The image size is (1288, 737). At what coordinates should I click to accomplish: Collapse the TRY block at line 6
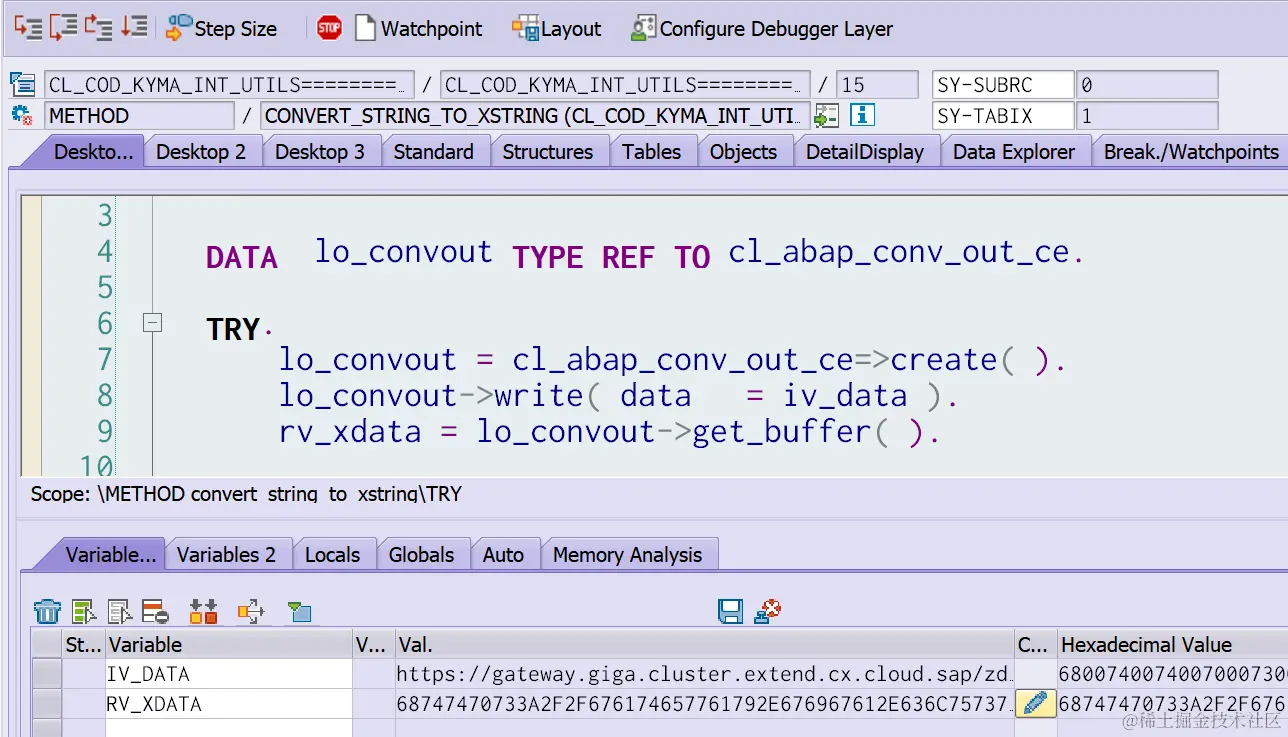tap(152, 322)
